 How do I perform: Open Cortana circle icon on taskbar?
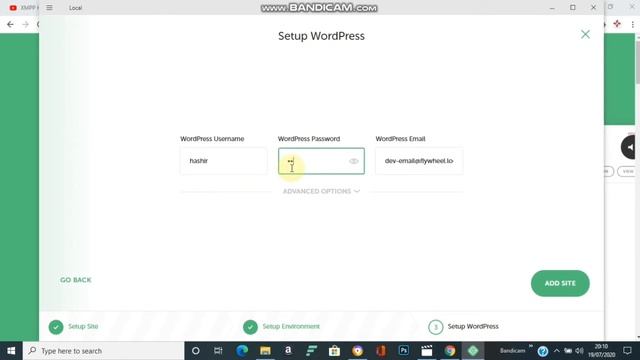point(196,351)
